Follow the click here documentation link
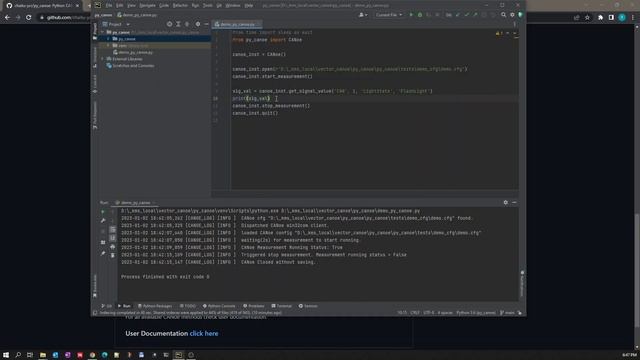Image resolution: width=640 pixels, height=360 pixels. (x=204, y=333)
